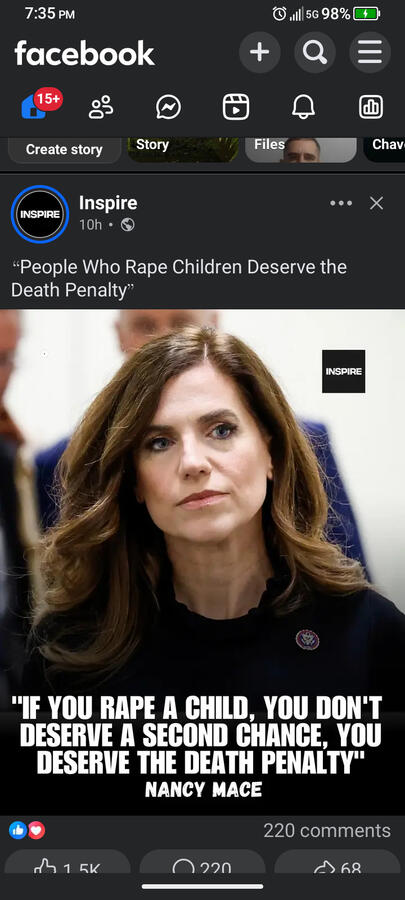
Task: Open the Notifications bell icon
Action: [303, 107]
